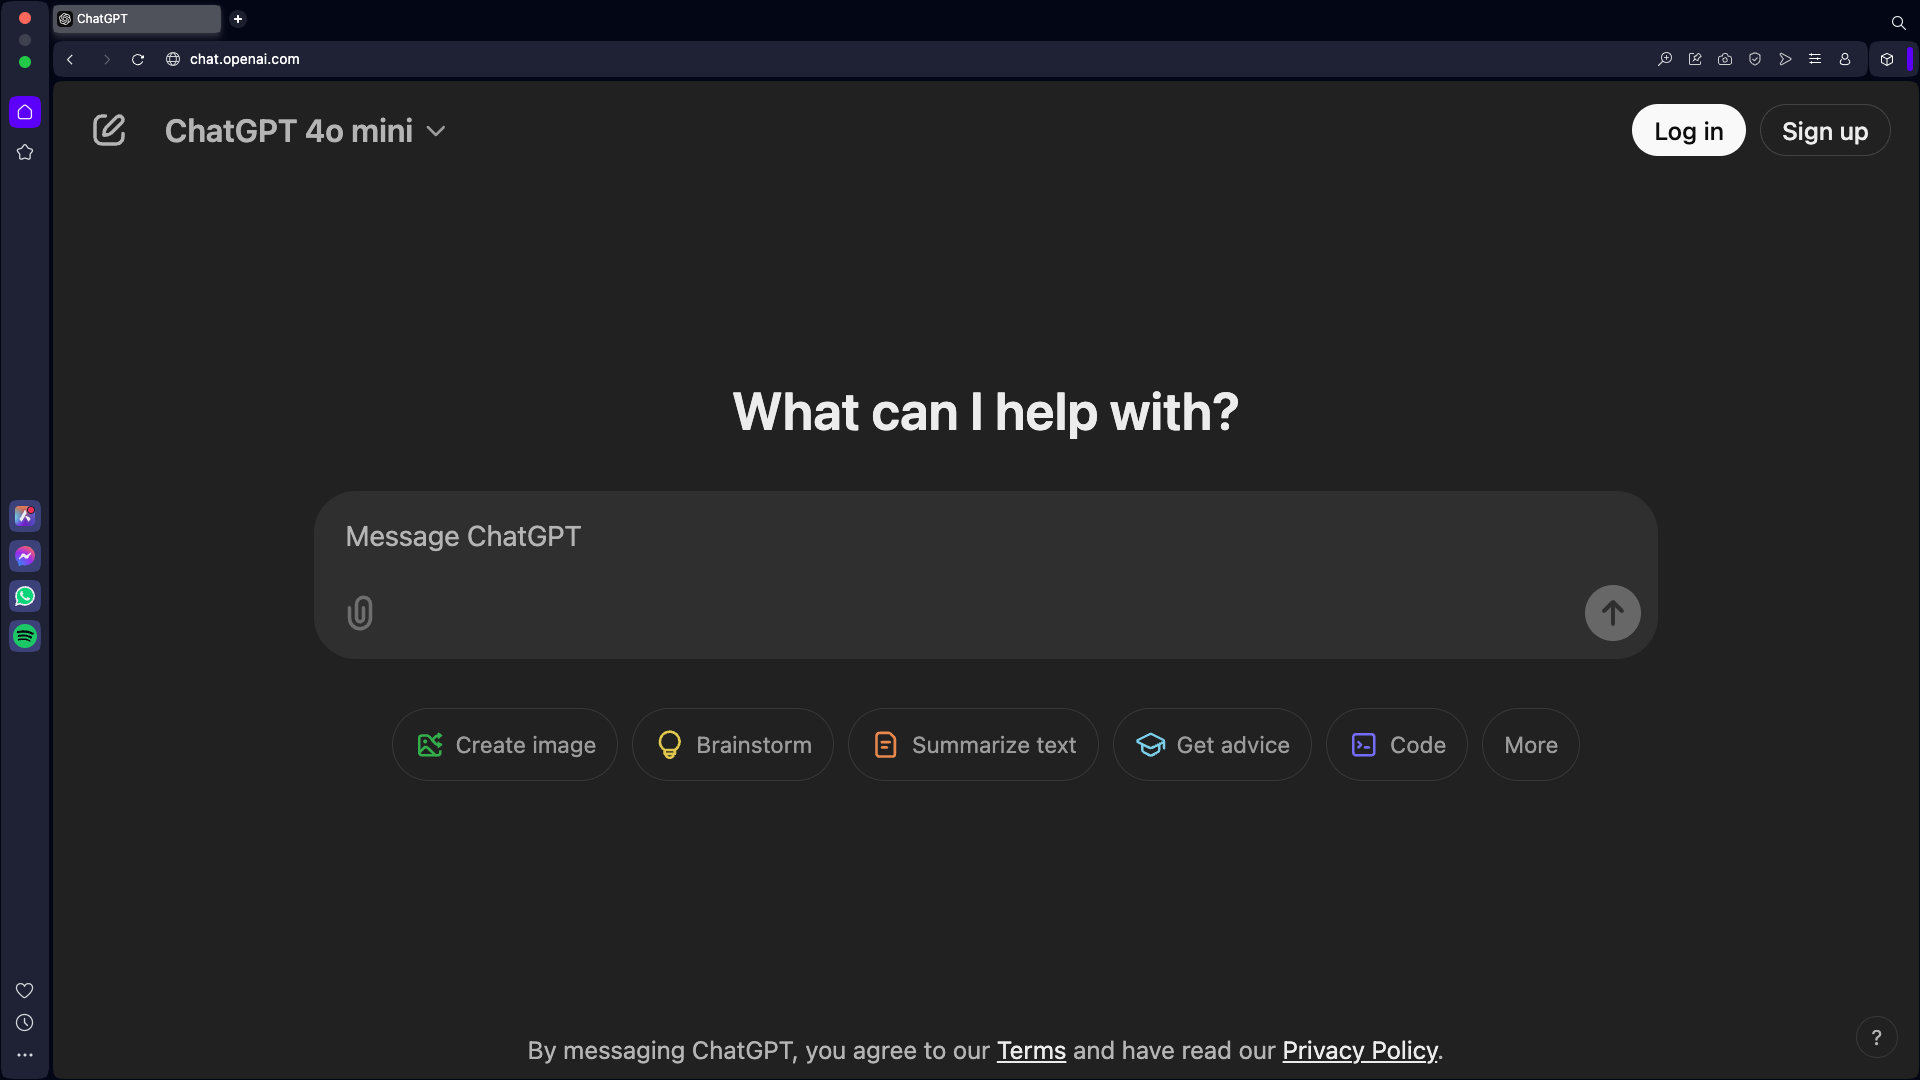View site info via the globe icon

coord(173,59)
